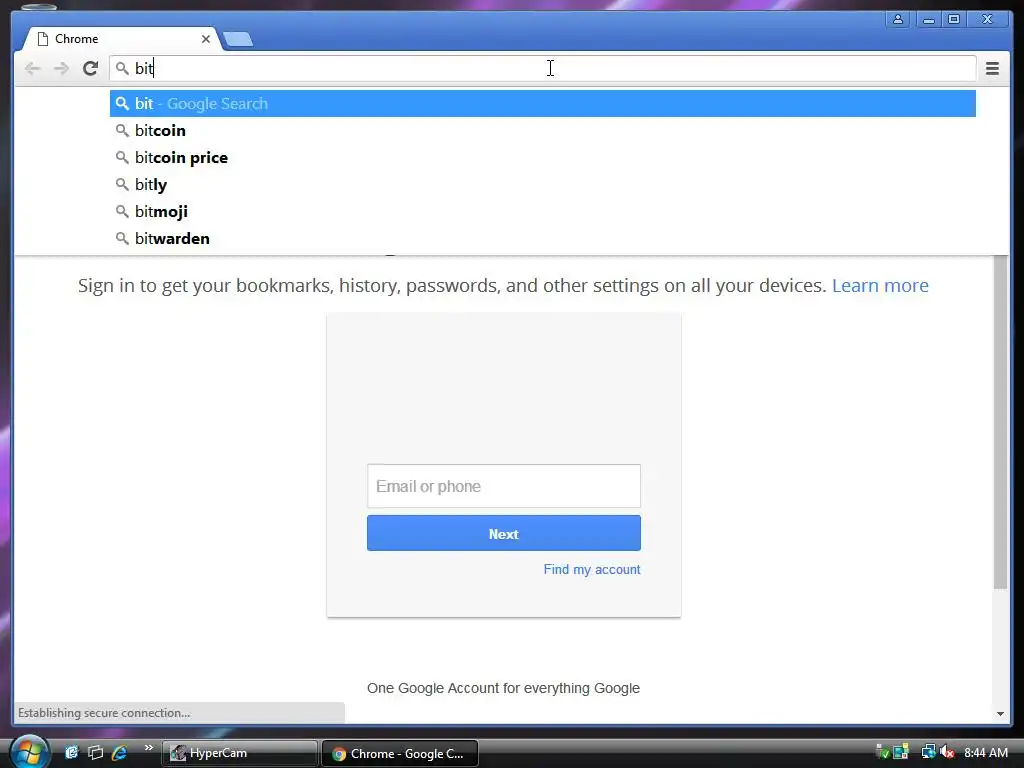The height and width of the screenshot is (768, 1024).
Task: Maximize the Chrome window
Action: [953, 20]
